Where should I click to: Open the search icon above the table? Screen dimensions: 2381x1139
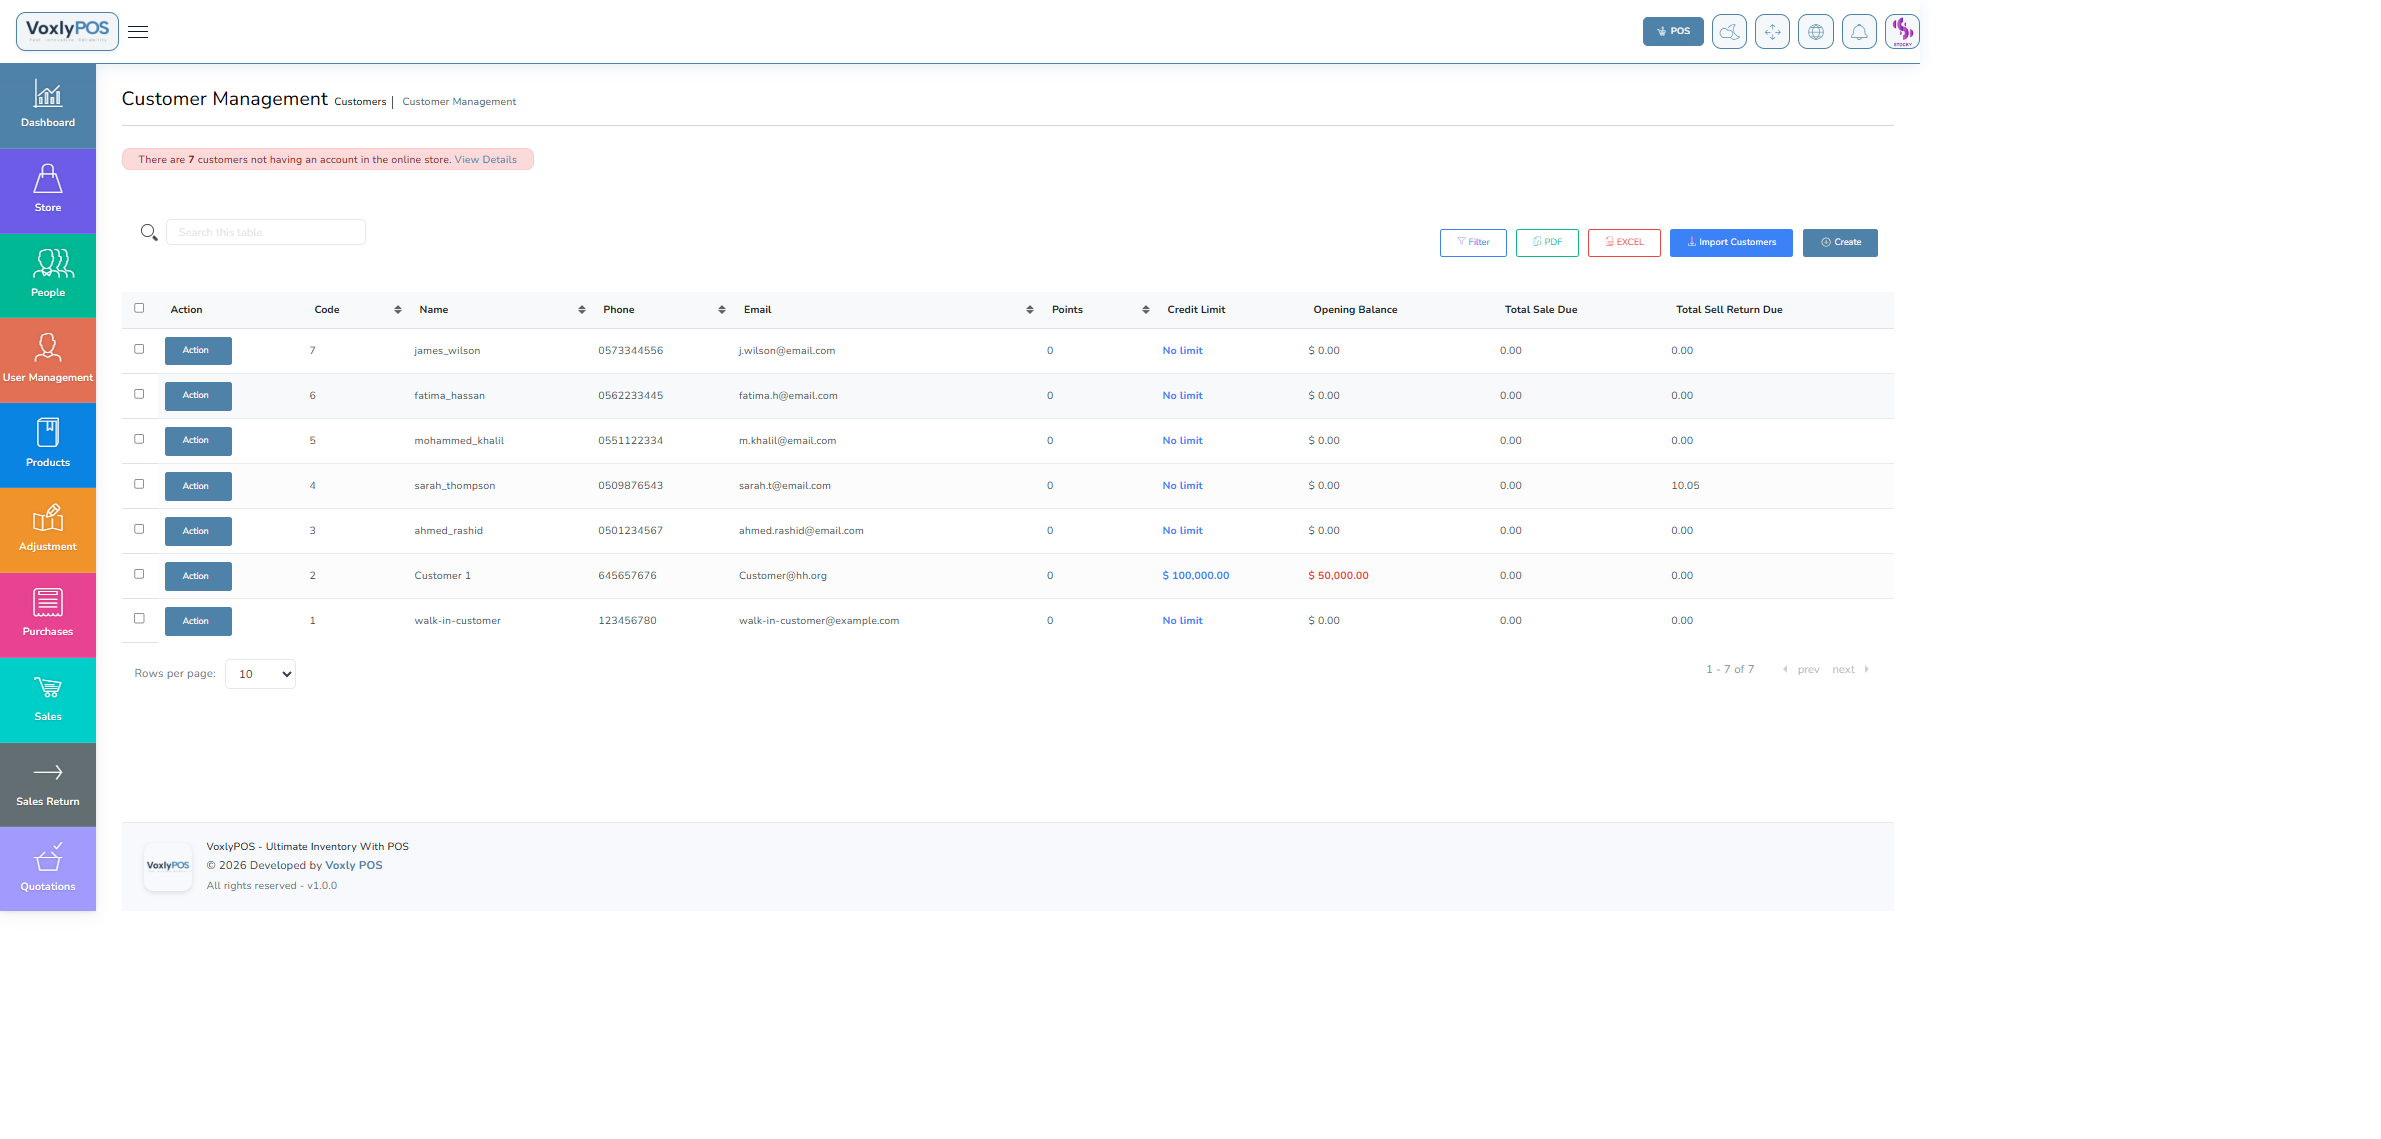click(149, 232)
